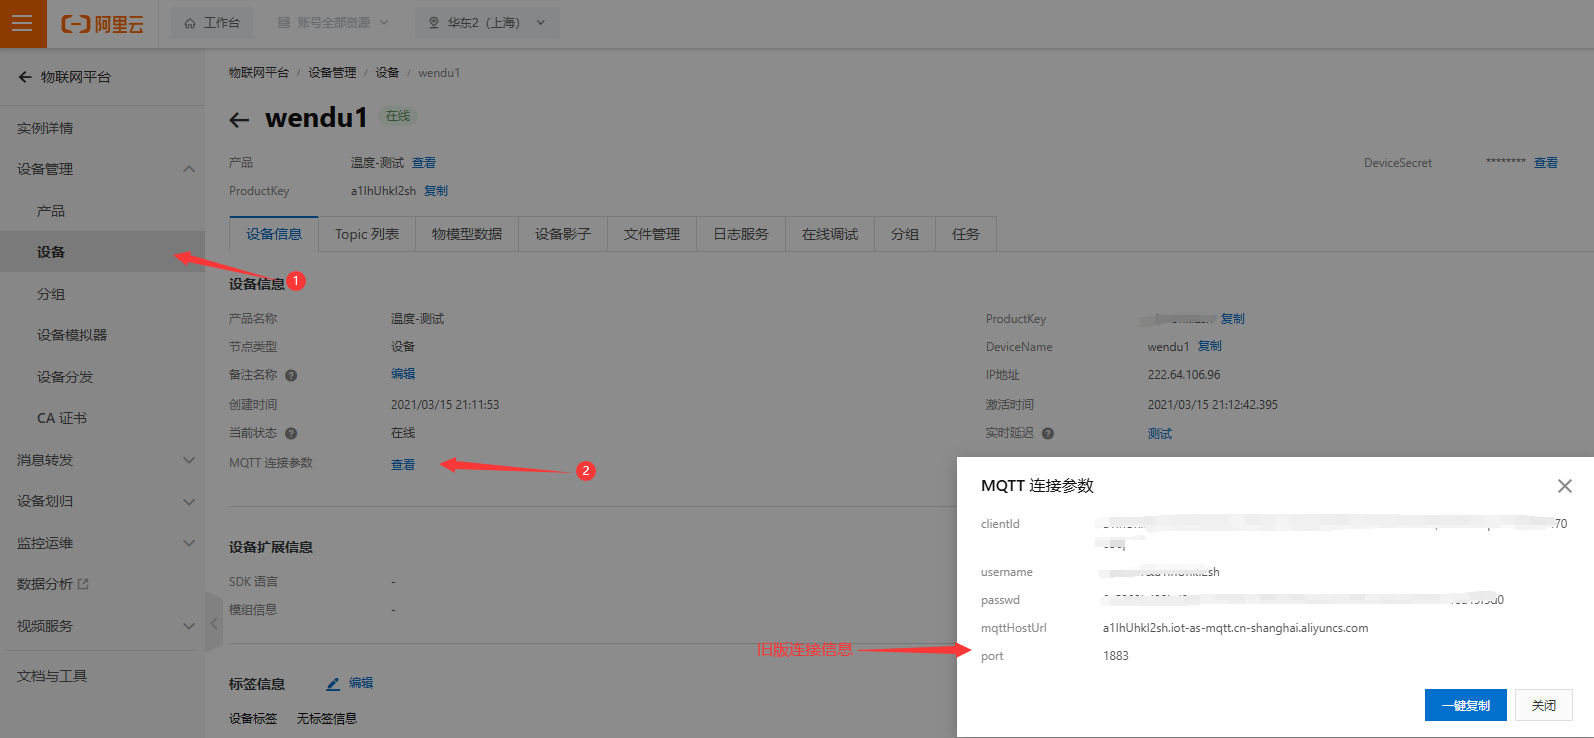Click the Alibaba Cloud logo
The height and width of the screenshot is (738, 1594).
[103, 24]
